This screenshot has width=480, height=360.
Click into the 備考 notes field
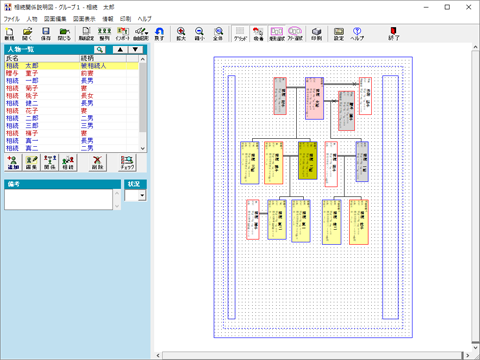point(59,199)
